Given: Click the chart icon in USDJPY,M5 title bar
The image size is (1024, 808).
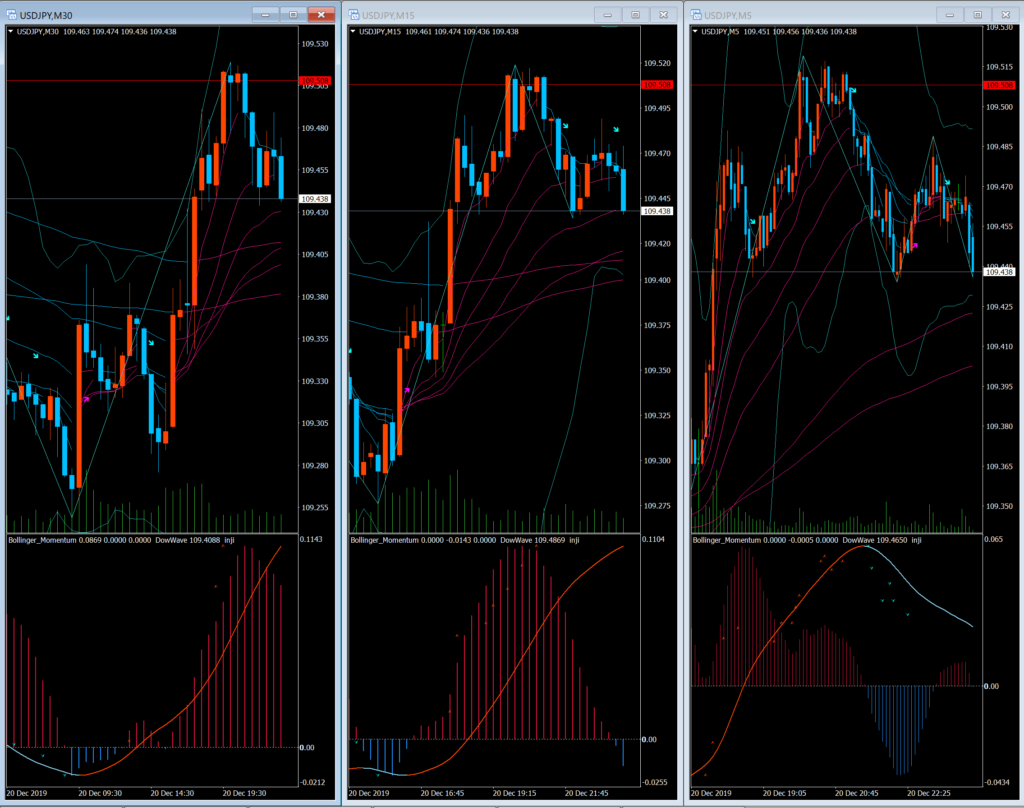Looking at the screenshot, I should tap(696, 15).
